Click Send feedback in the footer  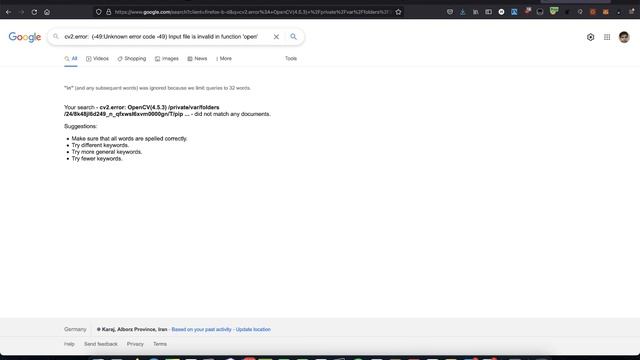point(101,344)
